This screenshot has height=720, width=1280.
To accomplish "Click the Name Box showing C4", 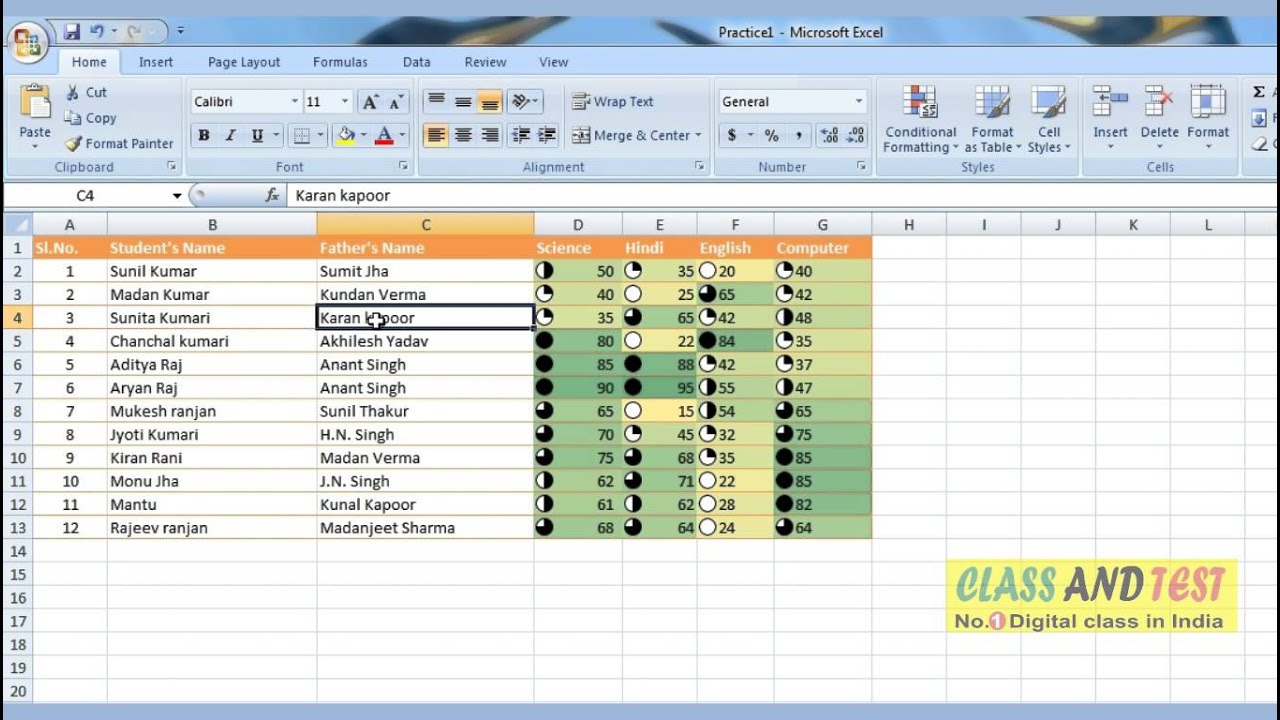I will tap(85, 196).
